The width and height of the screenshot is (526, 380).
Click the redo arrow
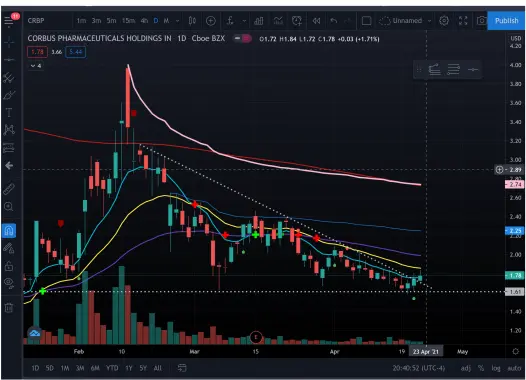[348, 21]
